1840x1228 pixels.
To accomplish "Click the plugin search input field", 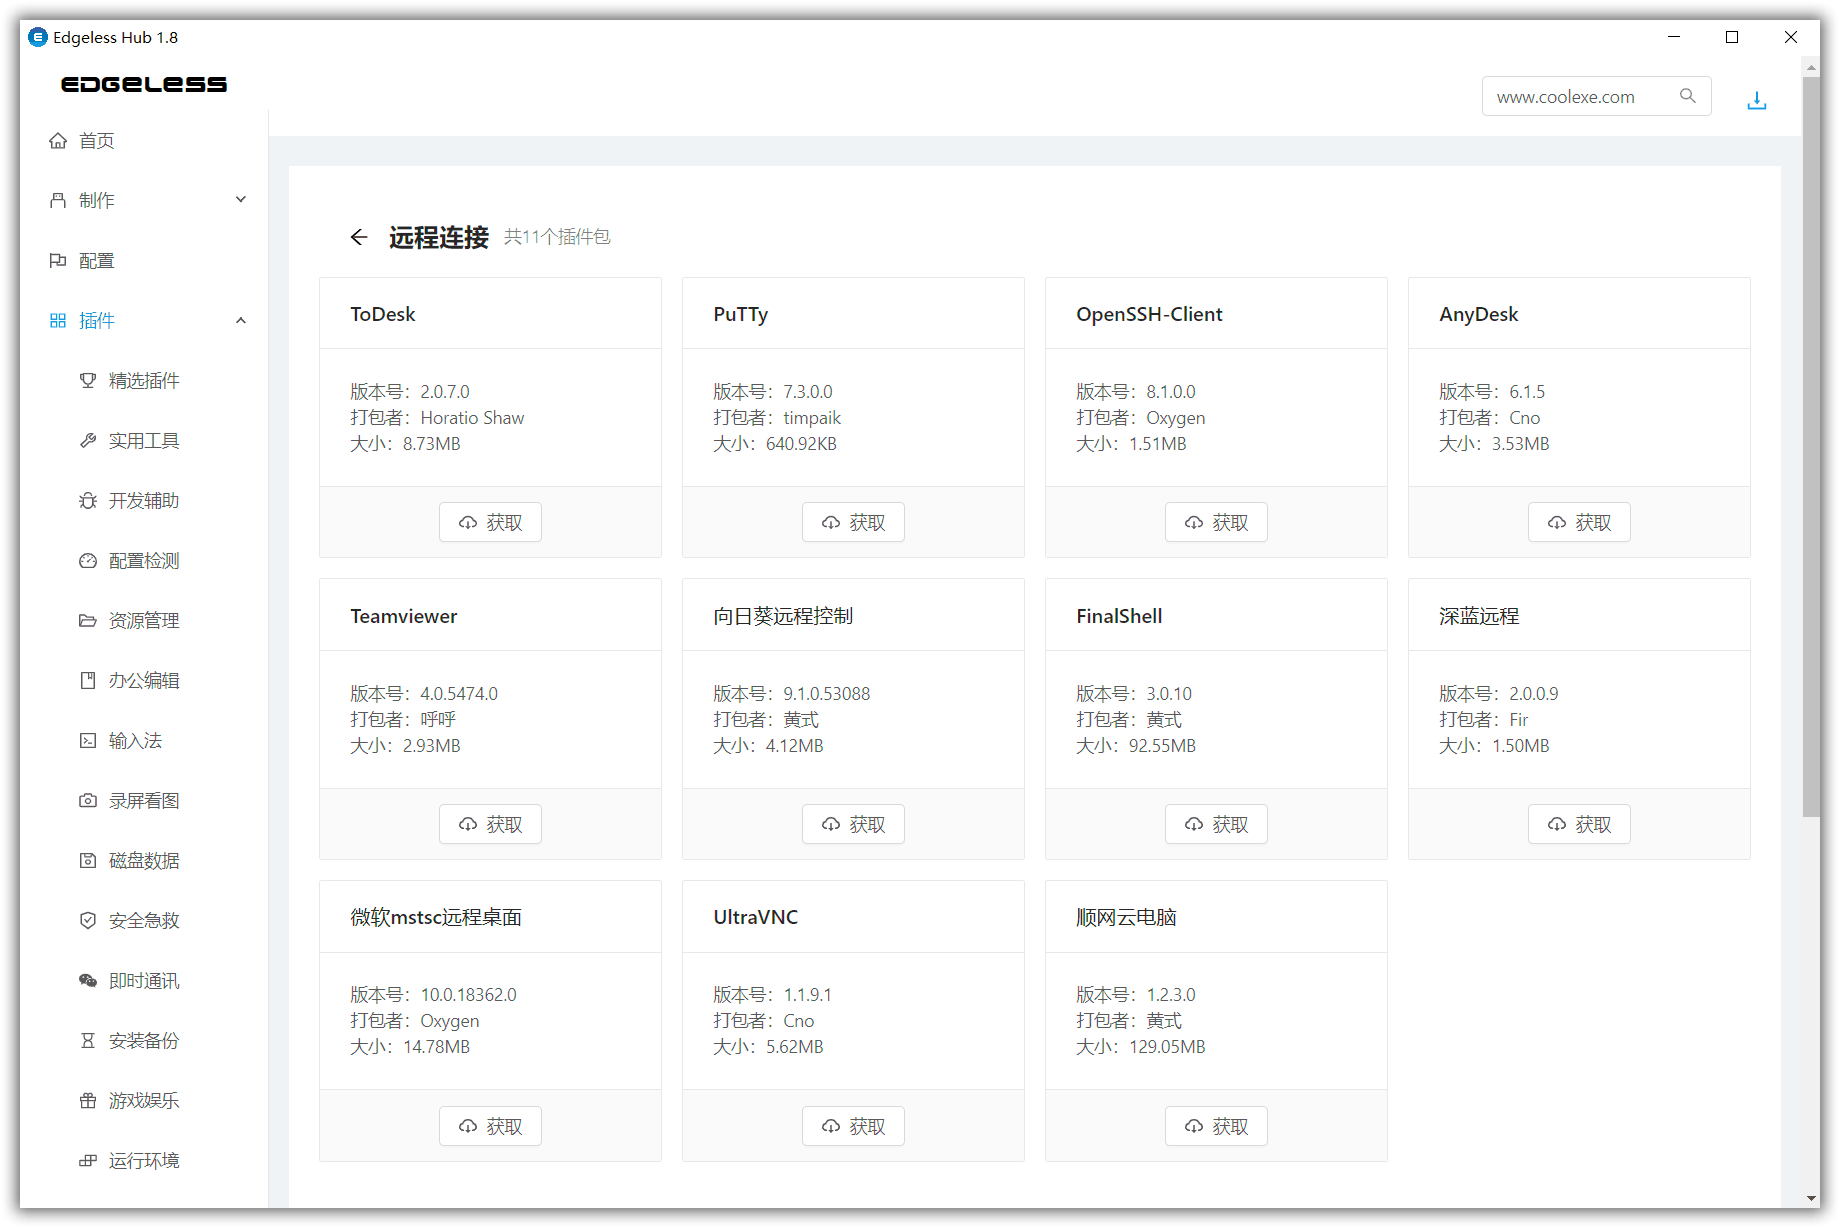I will pos(1580,97).
